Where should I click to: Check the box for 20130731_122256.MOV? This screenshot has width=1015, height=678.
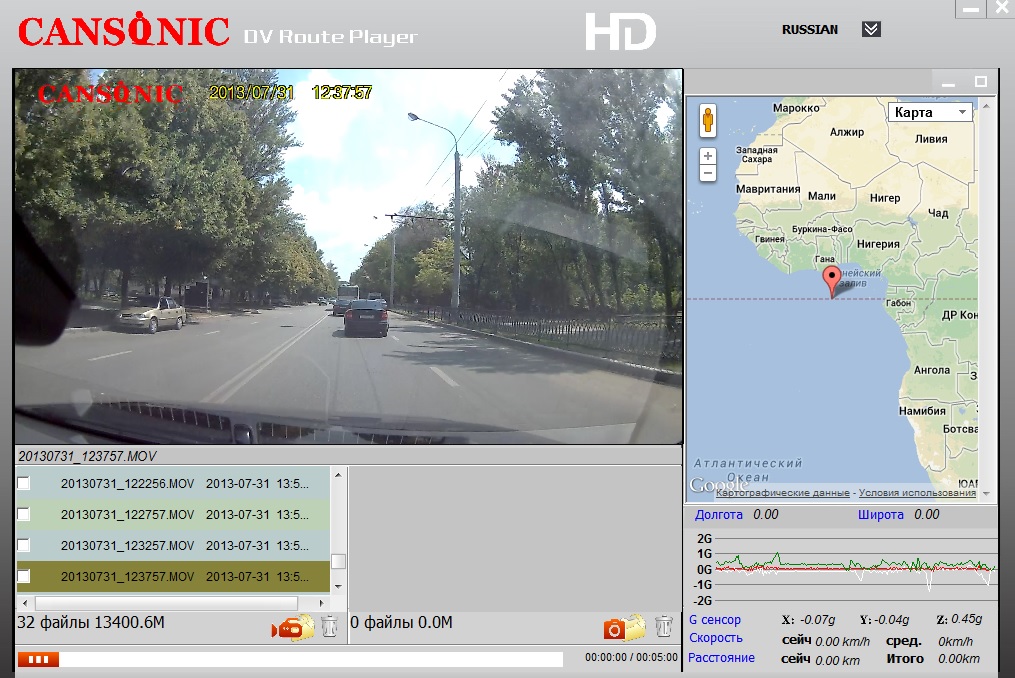click(24, 483)
